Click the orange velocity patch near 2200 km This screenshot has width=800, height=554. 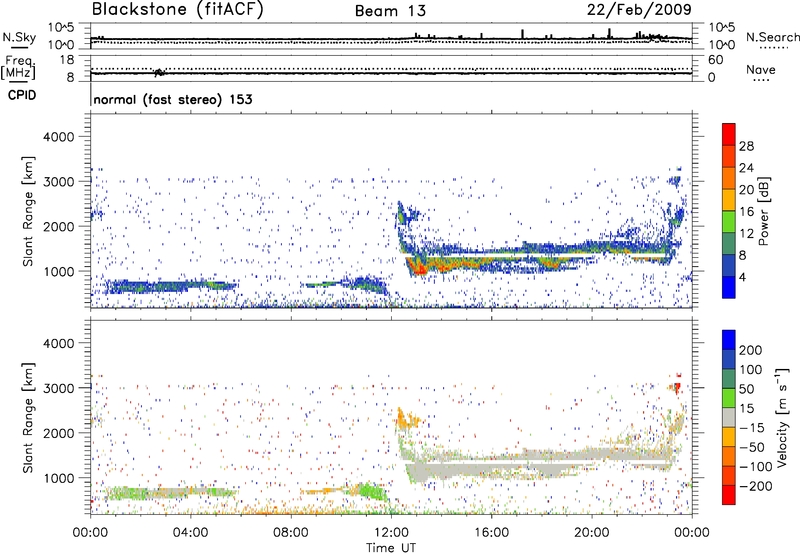(x=408, y=420)
